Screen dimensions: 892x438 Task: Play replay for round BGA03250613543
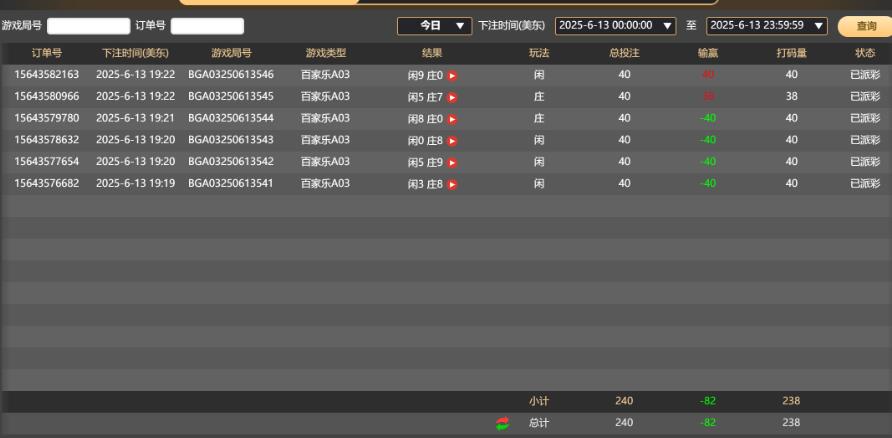[452, 141]
